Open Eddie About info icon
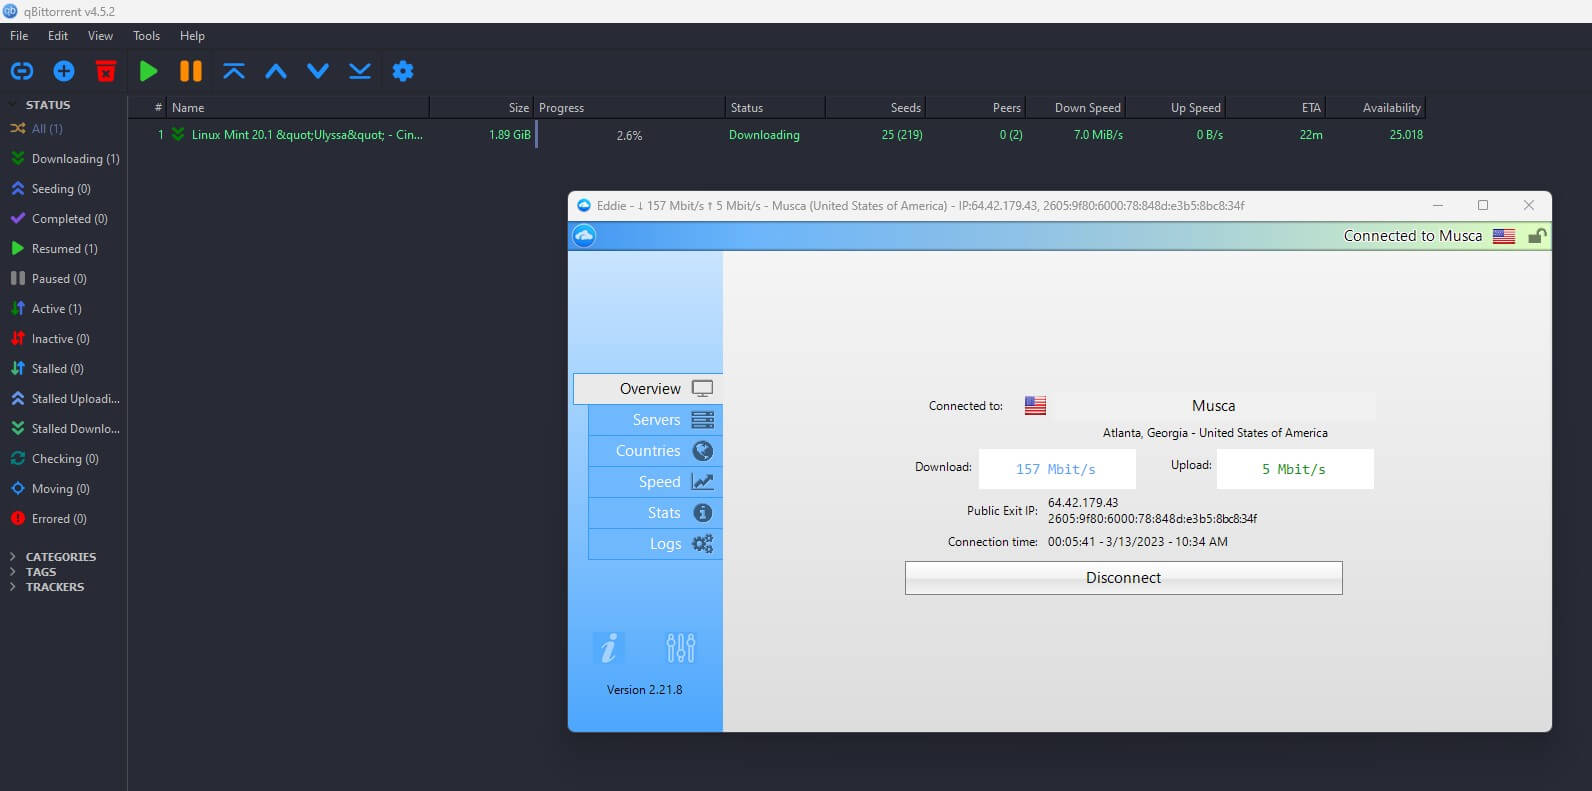The width and height of the screenshot is (1592, 791). [608, 648]
